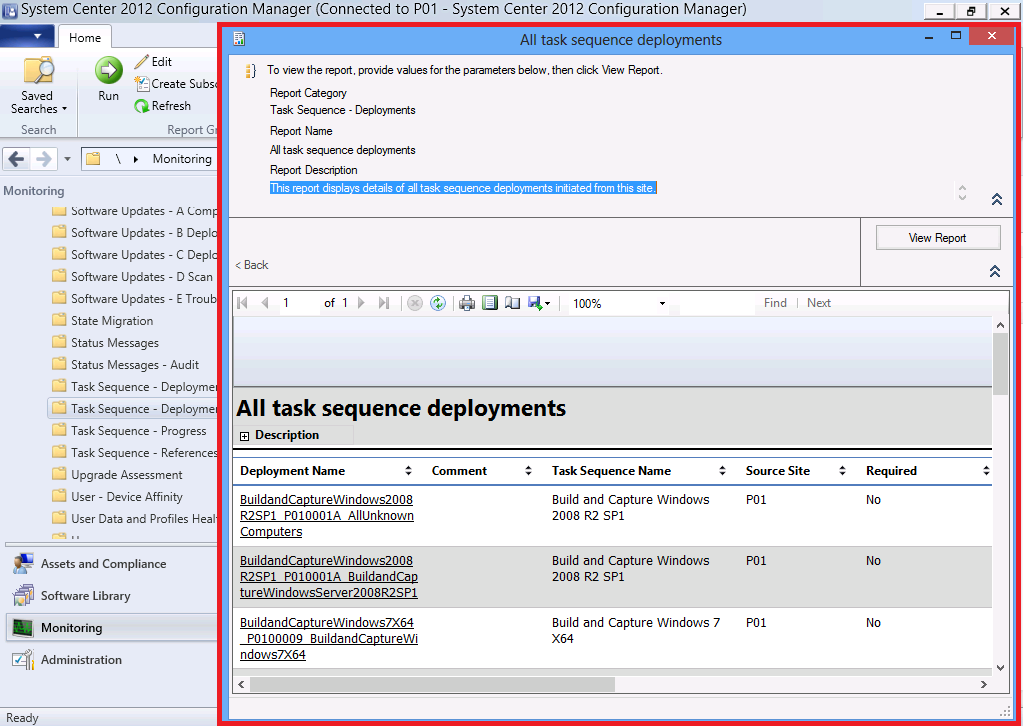The width and height of the screenshot is (1023, 726).
Task: Expand breadcrumb arrow before Monitoring
Action: point(136,159)
